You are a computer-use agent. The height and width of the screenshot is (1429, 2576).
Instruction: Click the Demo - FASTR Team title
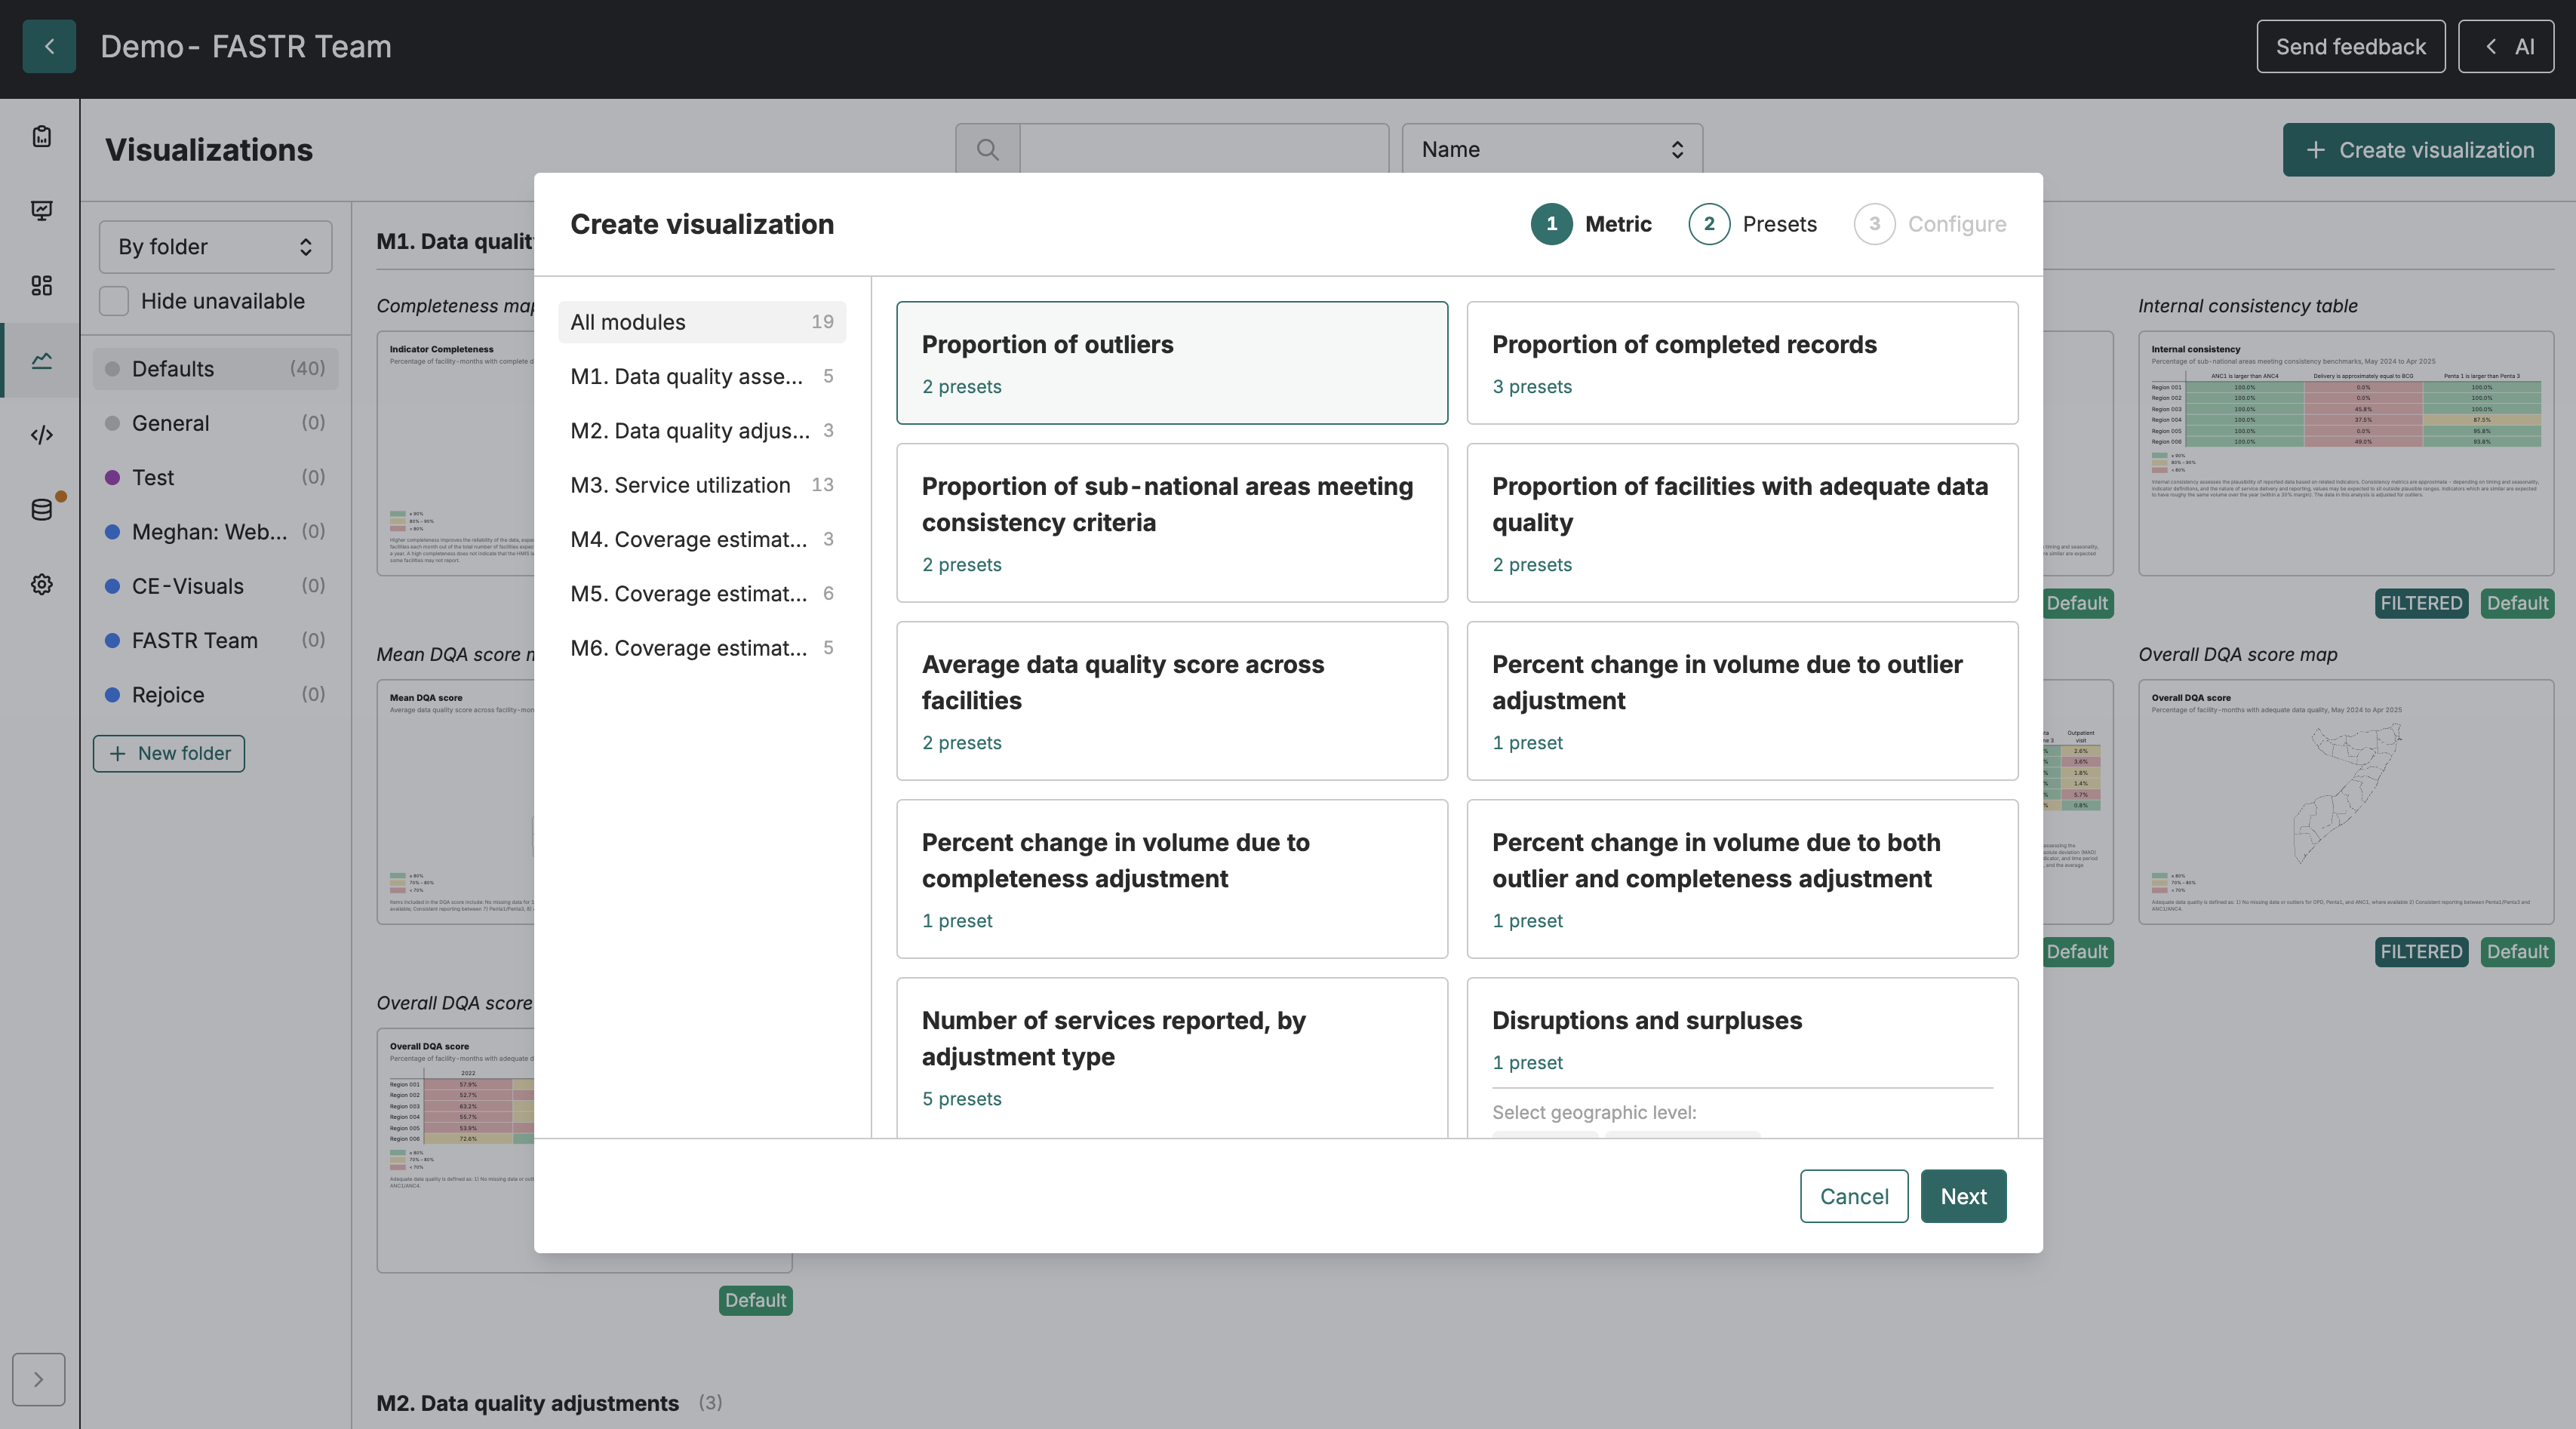[246, 46]
